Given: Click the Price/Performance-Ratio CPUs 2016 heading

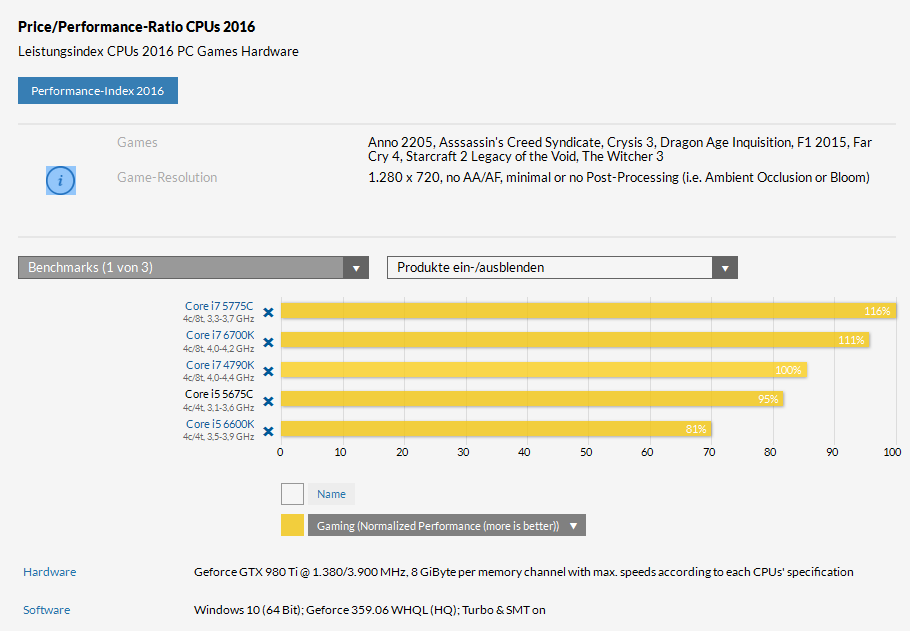Looking at the screenshot, I should (136, 27).
